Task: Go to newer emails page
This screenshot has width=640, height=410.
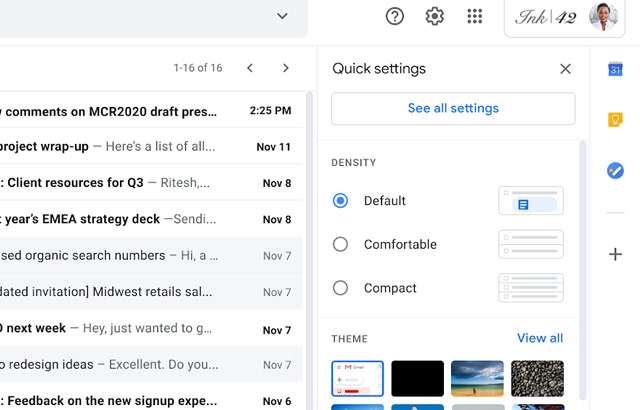Action: pos(250,68)
